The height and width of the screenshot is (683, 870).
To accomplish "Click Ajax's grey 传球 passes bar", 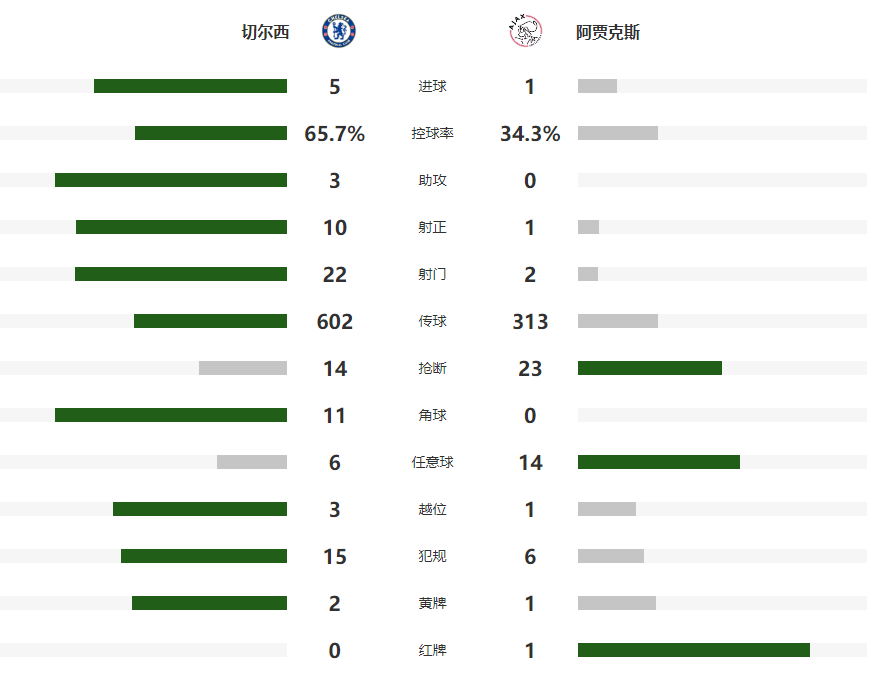I will [618, 321].
